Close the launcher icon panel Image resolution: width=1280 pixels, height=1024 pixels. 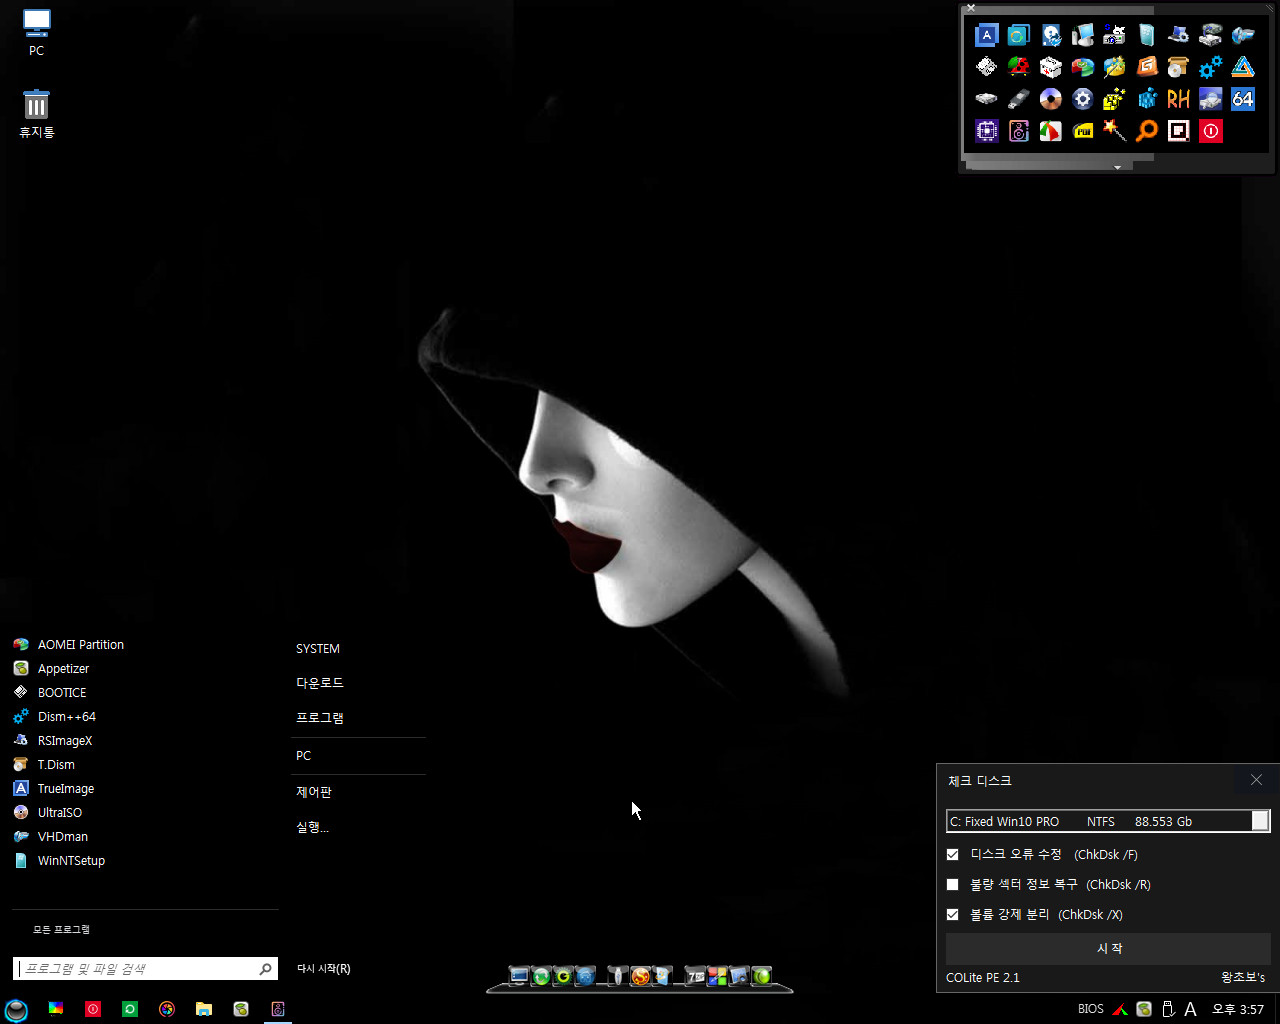click(x=970, y=8)
